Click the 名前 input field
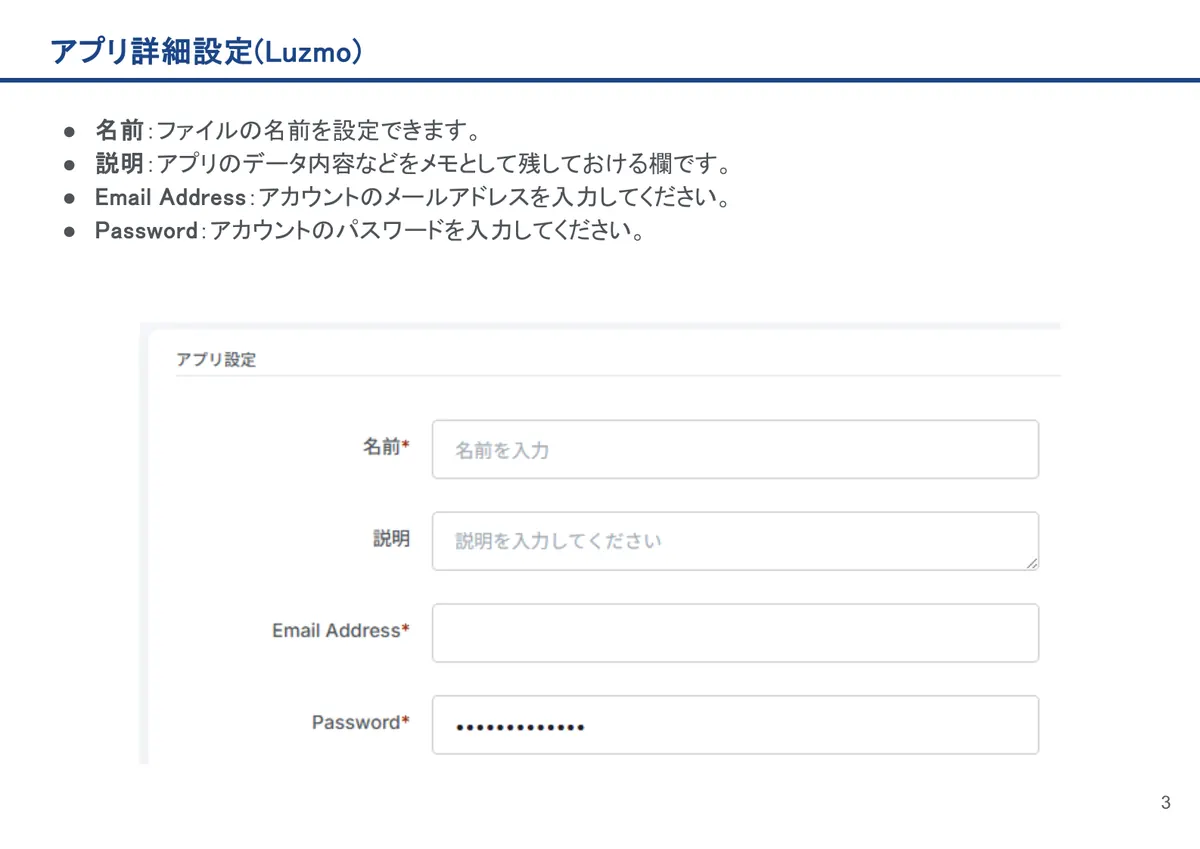Viewport: 1200px width, 849px height. point(735,449)
